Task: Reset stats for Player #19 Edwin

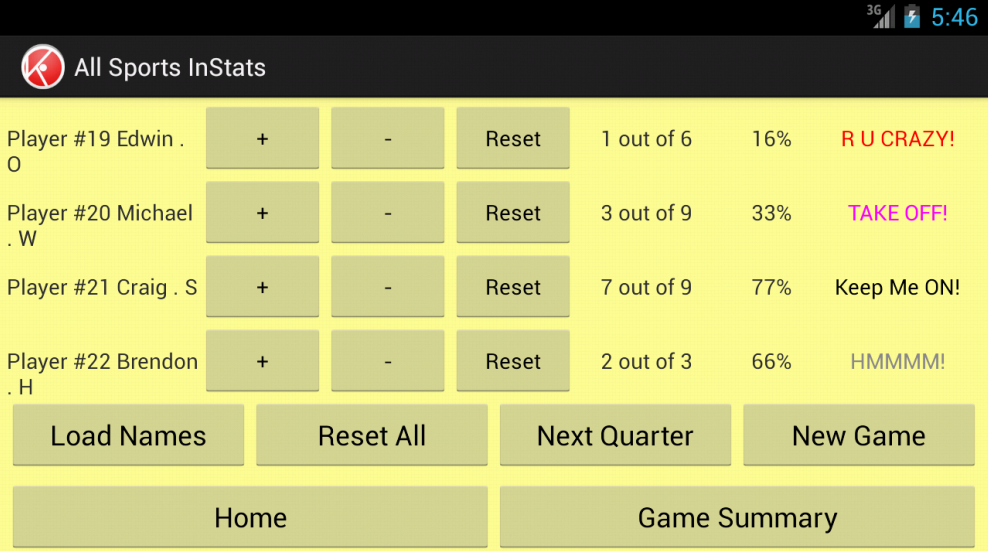Action: pos(513,138)
